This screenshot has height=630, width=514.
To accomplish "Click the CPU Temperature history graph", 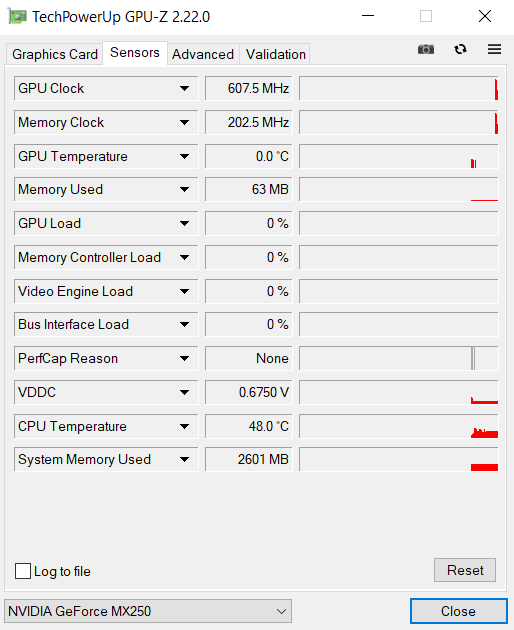I will click(x=399, y=426).
